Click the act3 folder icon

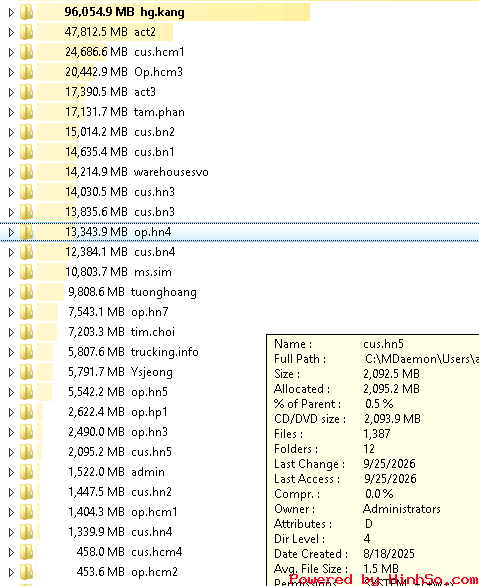point(27,92)
